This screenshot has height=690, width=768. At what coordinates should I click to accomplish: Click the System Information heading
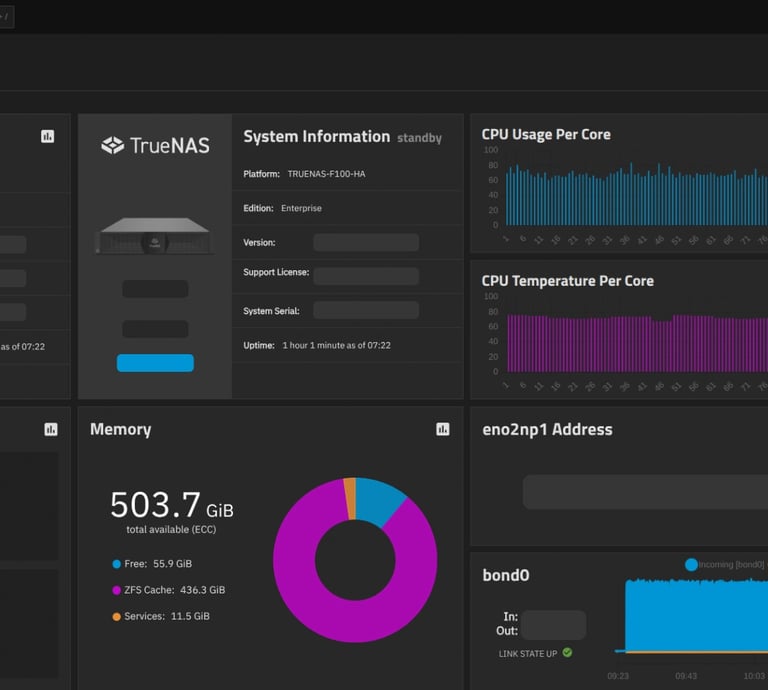click(x=316, y=137)
